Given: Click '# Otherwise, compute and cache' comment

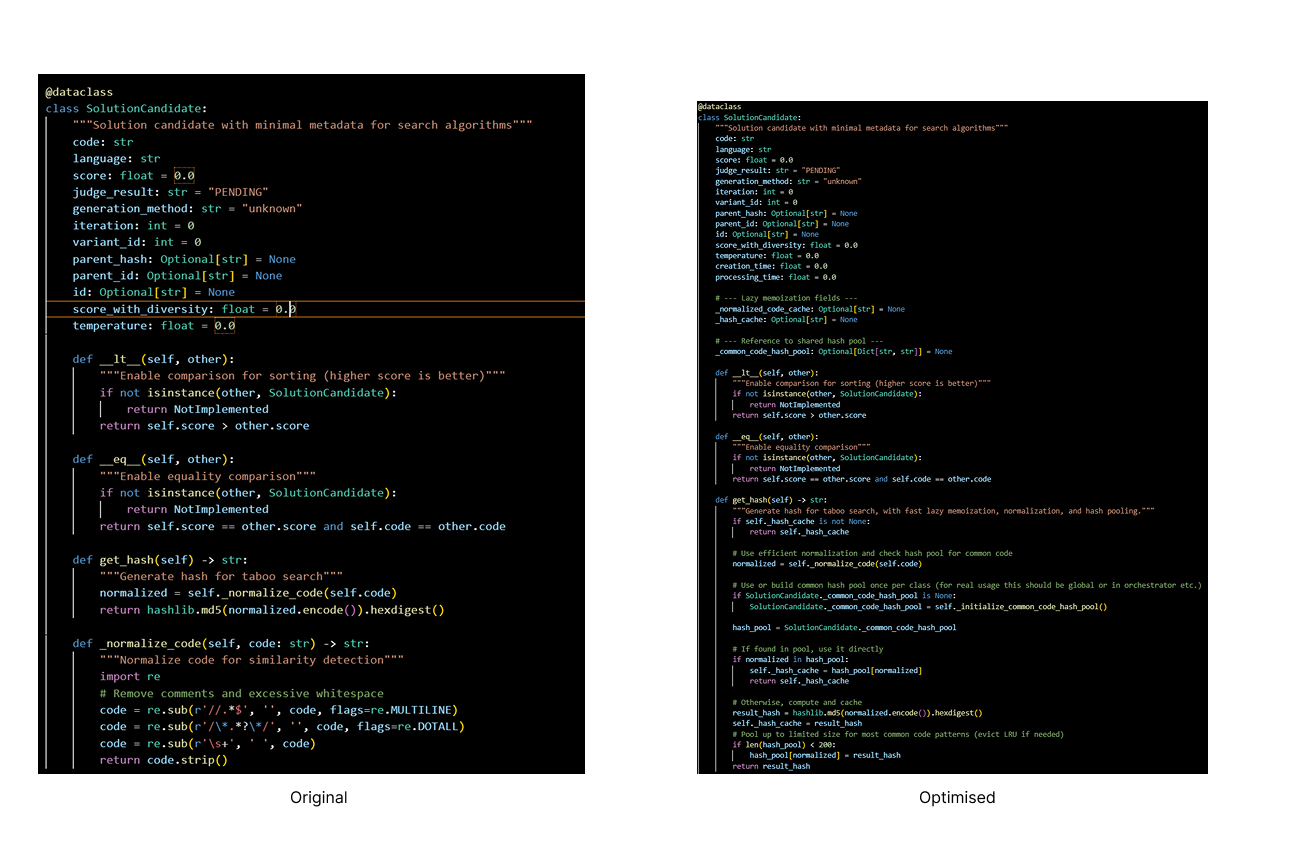Looking at the screenshot, I should point(797,702).
